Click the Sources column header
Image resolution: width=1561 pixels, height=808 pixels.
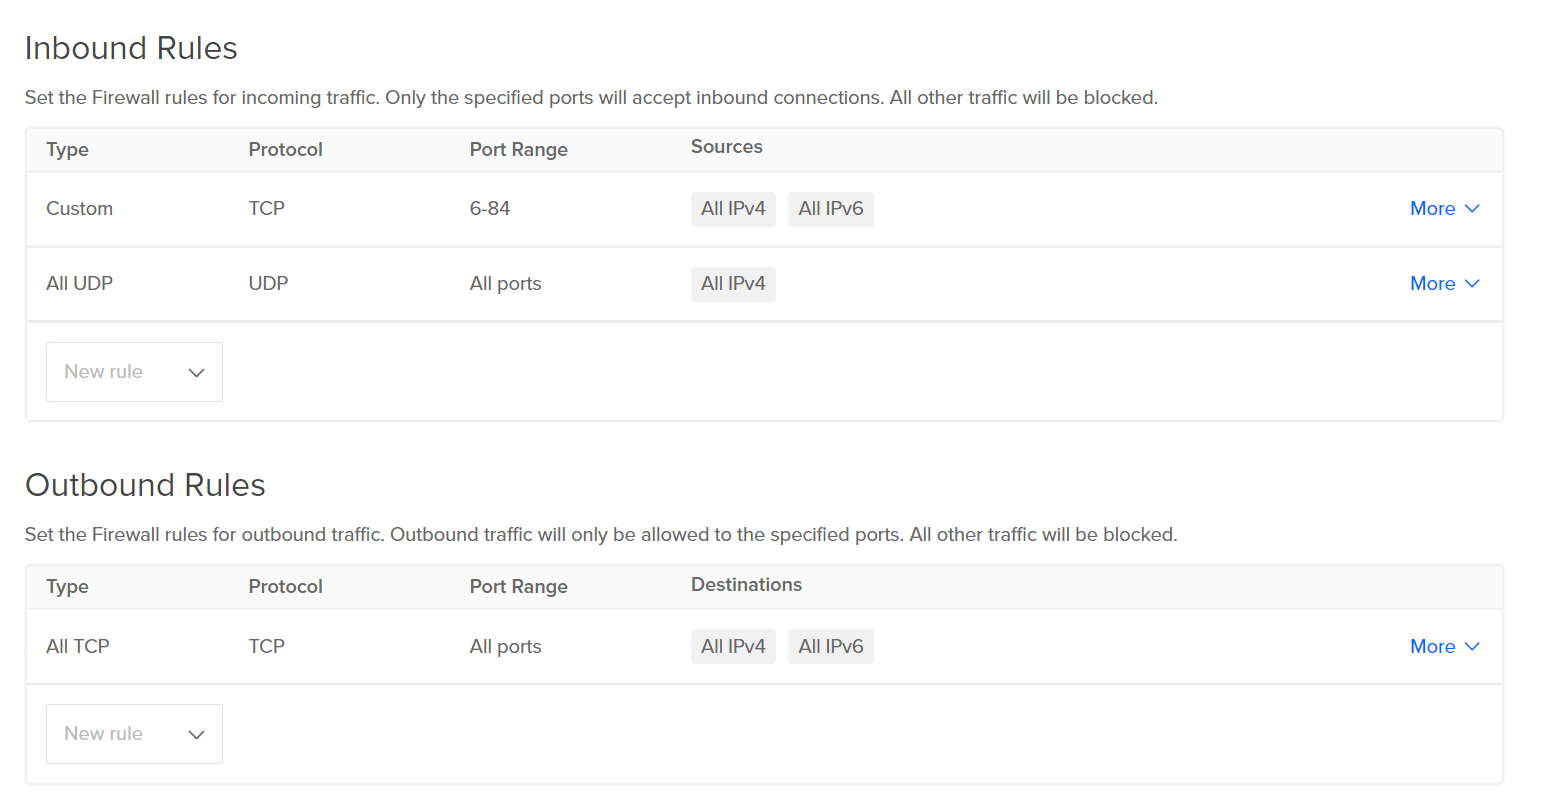pos(726,147)
